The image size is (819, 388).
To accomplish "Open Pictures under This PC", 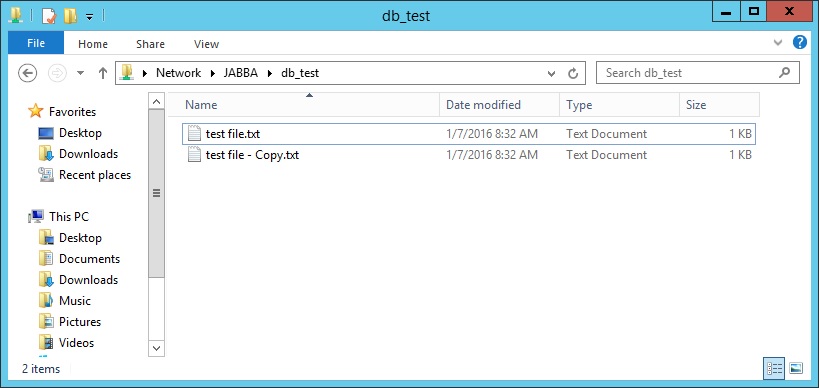I will (x=79, y=322).
